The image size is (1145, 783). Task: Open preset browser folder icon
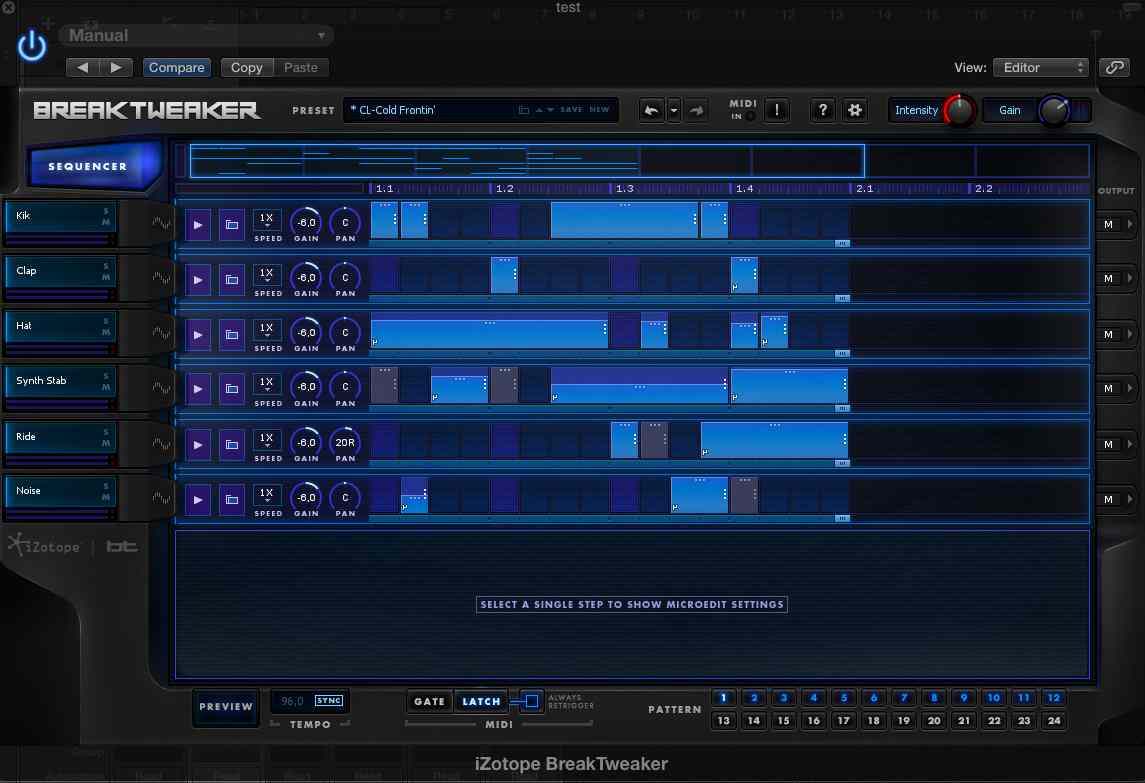[x=524, y=110]
